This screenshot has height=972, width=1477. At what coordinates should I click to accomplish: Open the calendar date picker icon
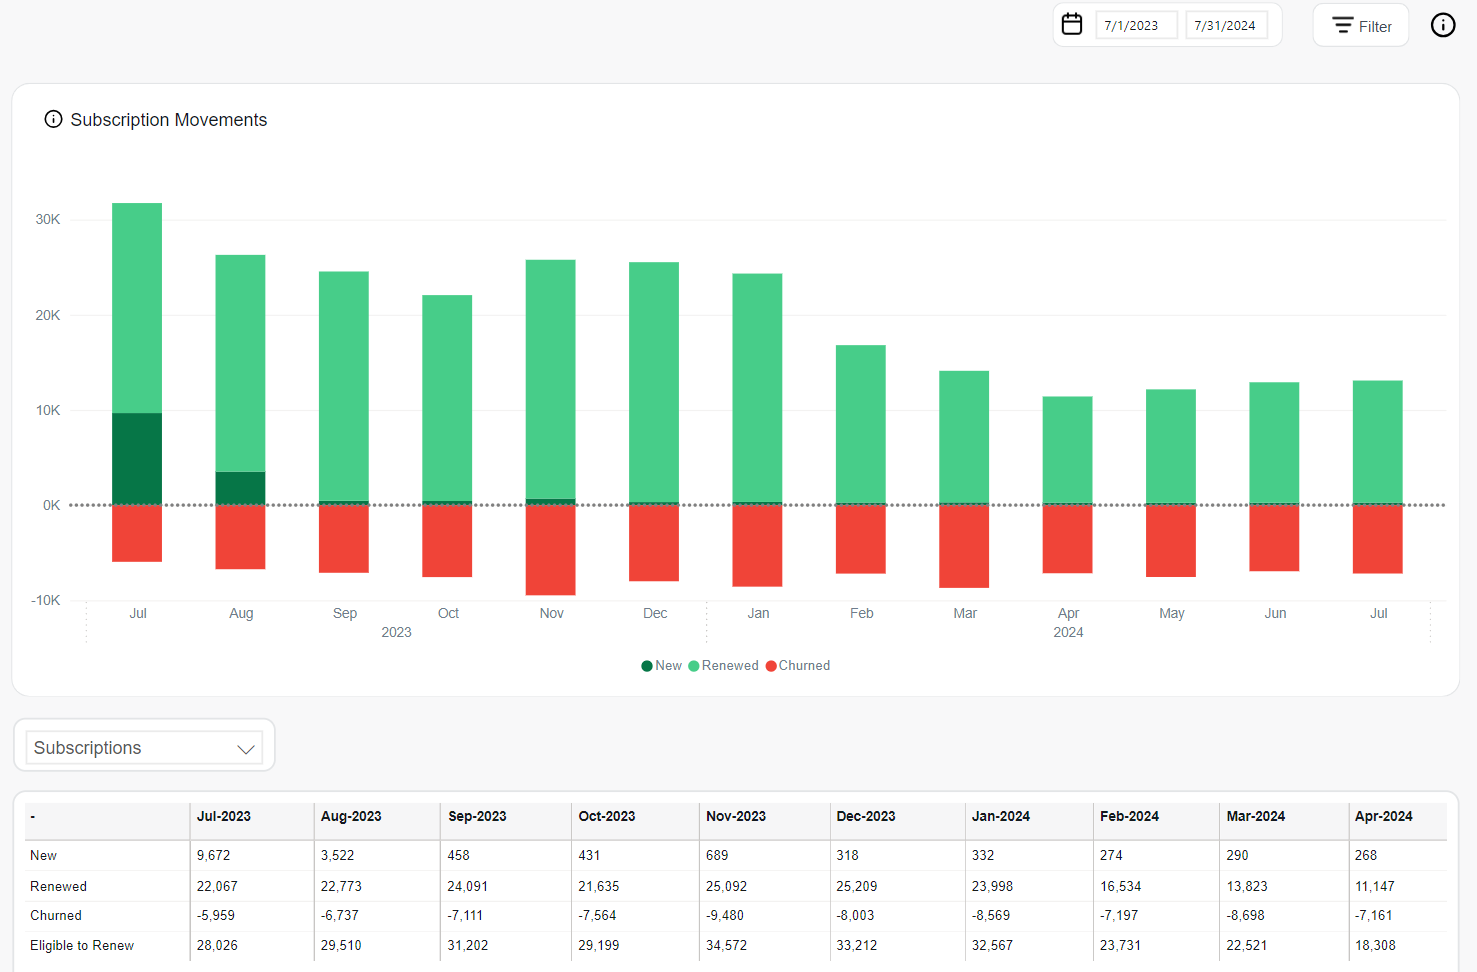(x=1072, y=24)
